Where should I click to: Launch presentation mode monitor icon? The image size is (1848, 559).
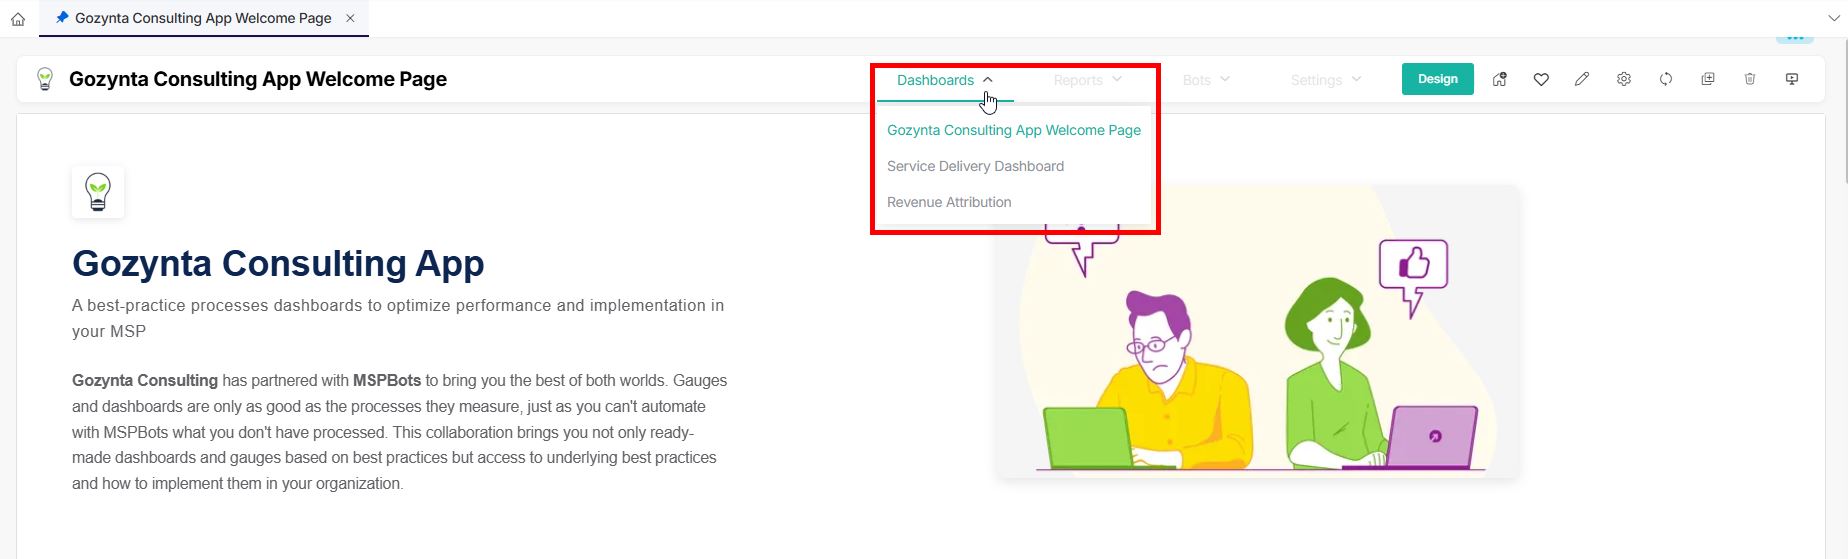pos(1792,79)
